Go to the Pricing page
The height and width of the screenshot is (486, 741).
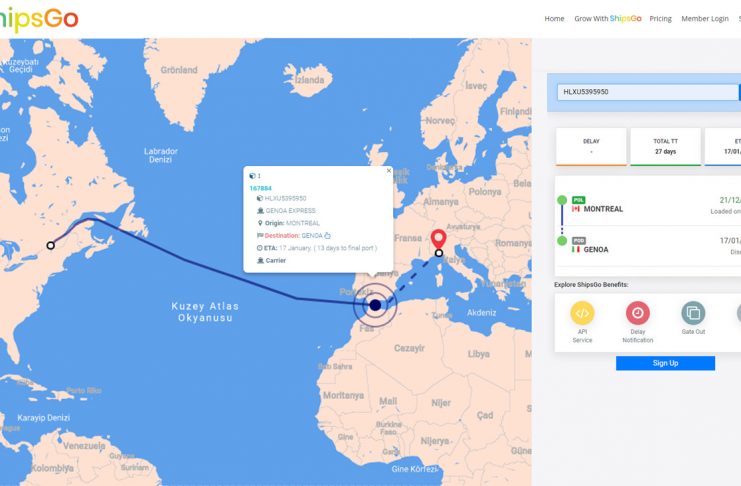coord(660,18)
